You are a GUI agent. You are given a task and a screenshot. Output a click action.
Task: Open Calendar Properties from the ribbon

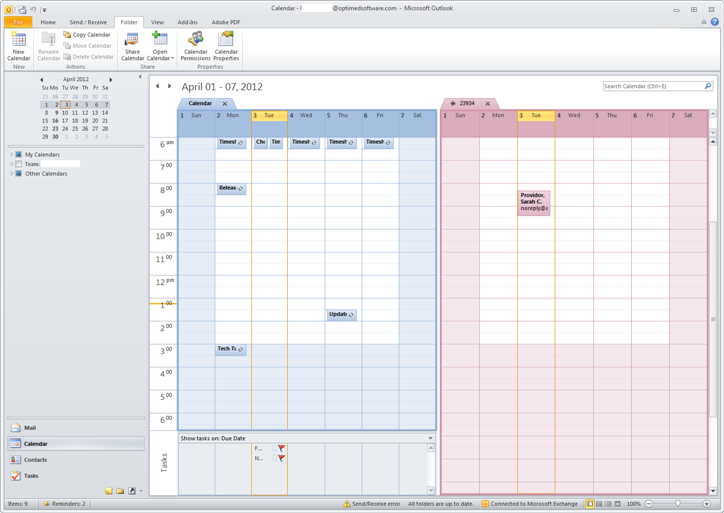(x=226, y=46)
